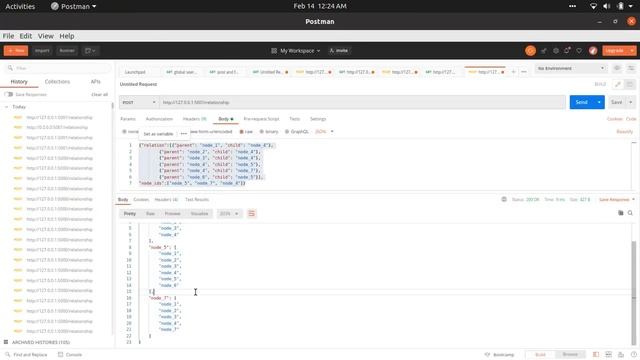The height and width of the screenshot is (360, 640).
Task: Open the Upgrade dropdown arrow
Action: 632,51
